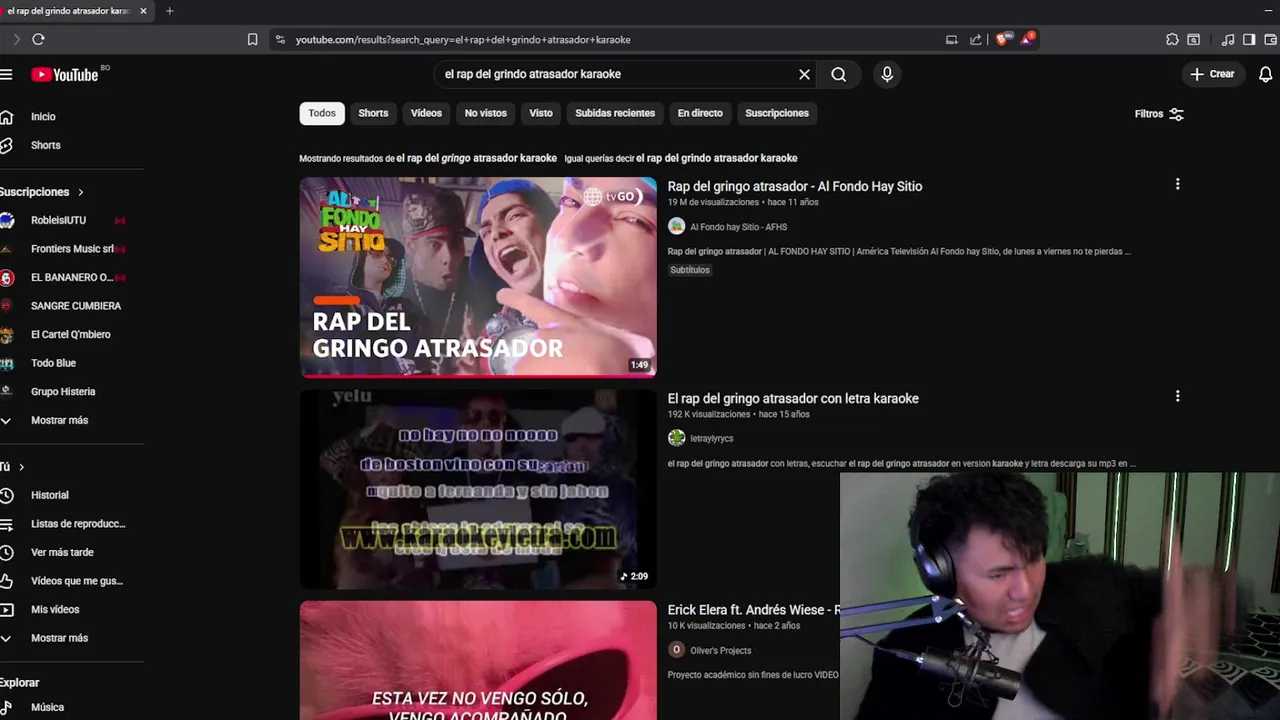The width and height of the screenshot is (1280, 720).
Task: Select the Todos filter chip
Action: pyautogui.click(x=322, y=113)
